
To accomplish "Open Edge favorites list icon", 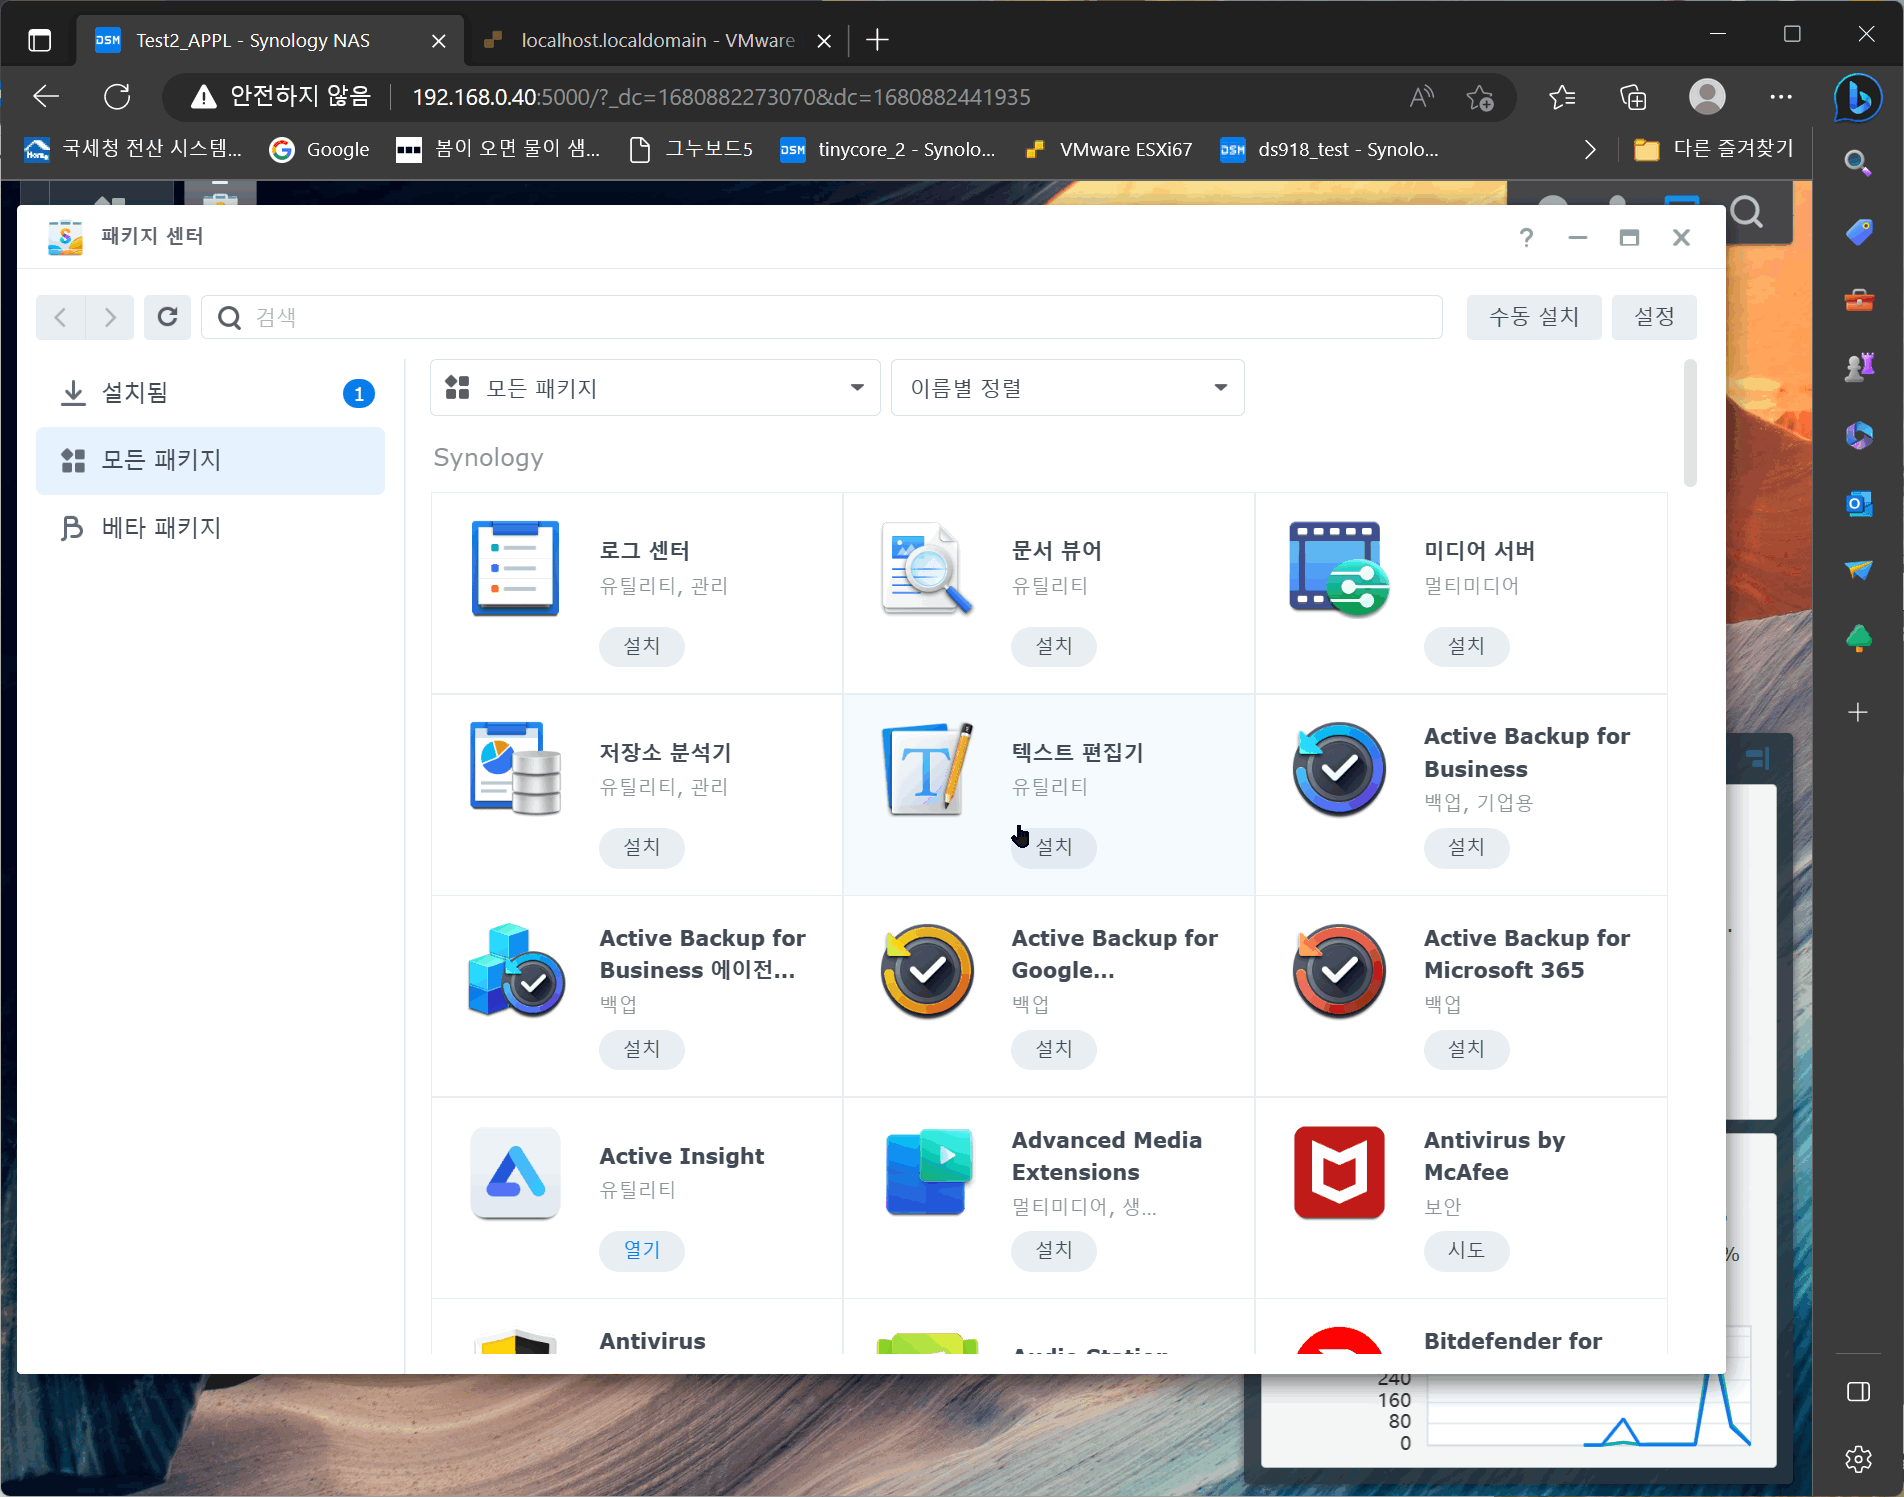I will [x=1562, y=97].
